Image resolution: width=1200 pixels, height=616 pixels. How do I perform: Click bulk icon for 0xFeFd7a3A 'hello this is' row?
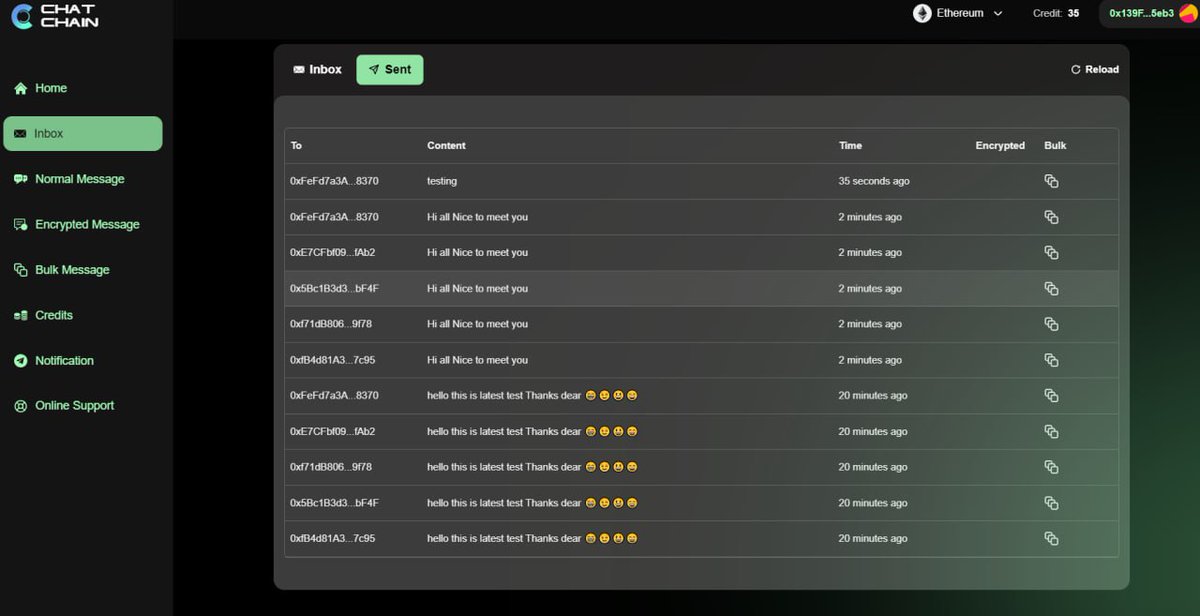[x=1051, y=396]
